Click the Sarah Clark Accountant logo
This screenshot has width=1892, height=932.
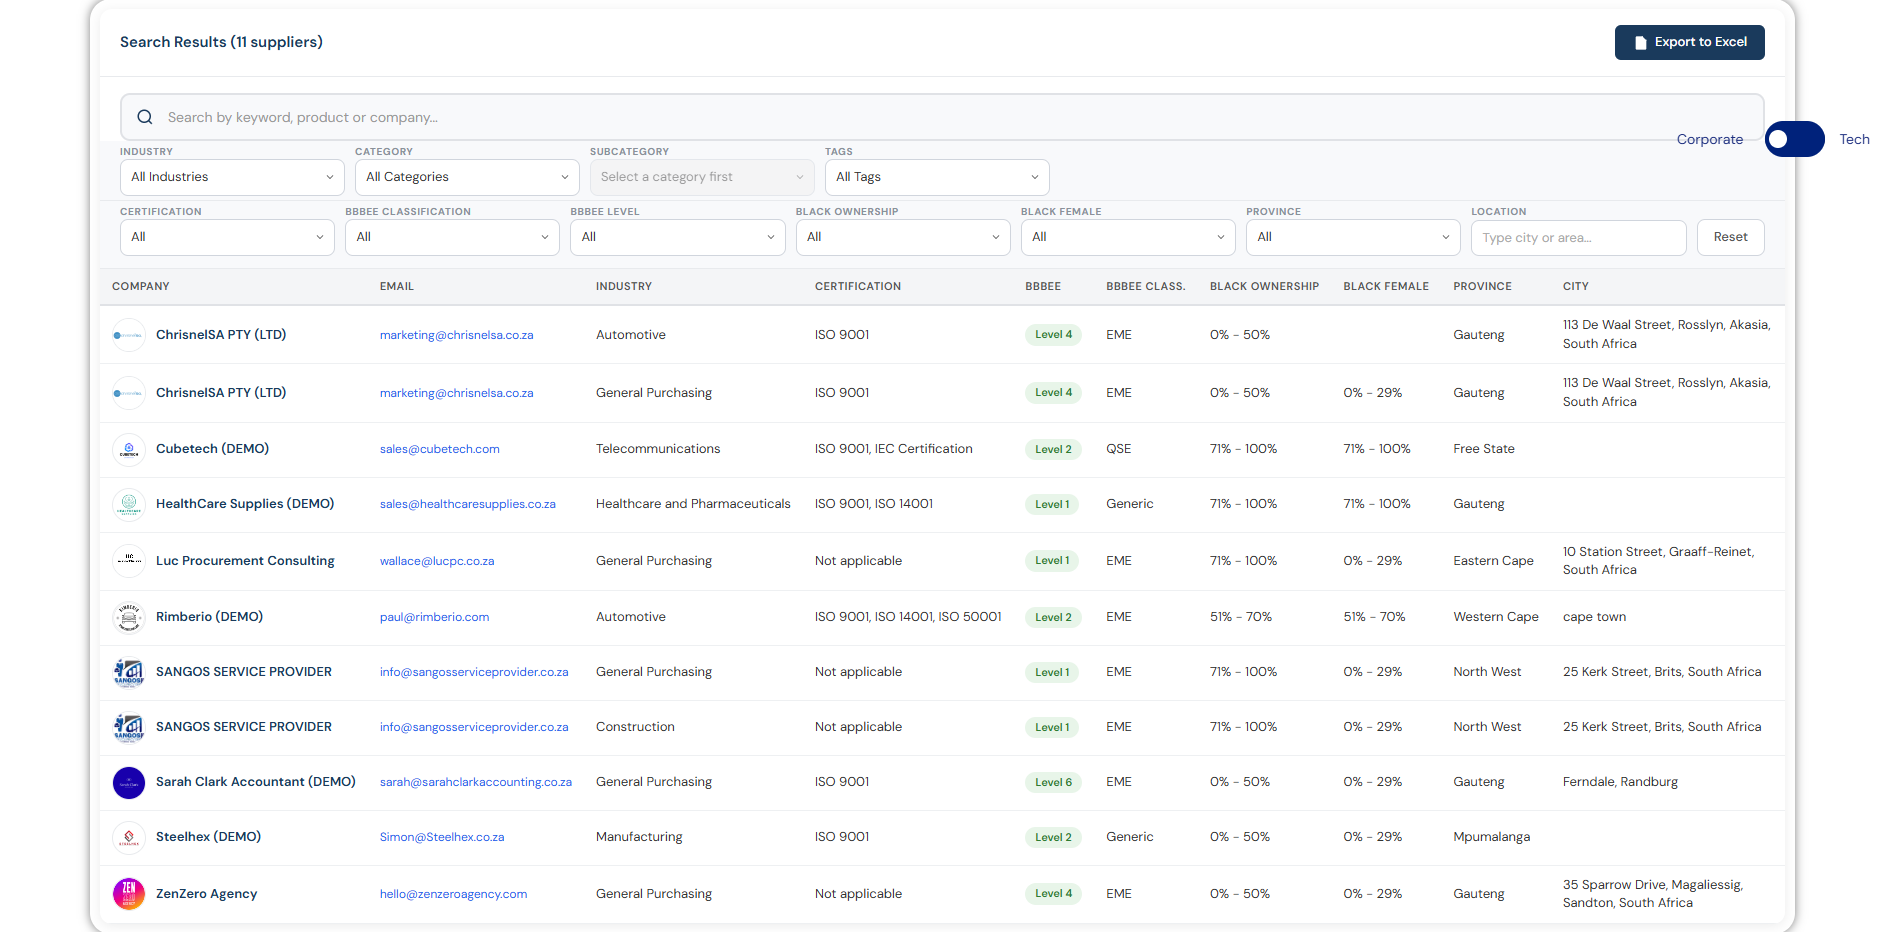(128, 782)
